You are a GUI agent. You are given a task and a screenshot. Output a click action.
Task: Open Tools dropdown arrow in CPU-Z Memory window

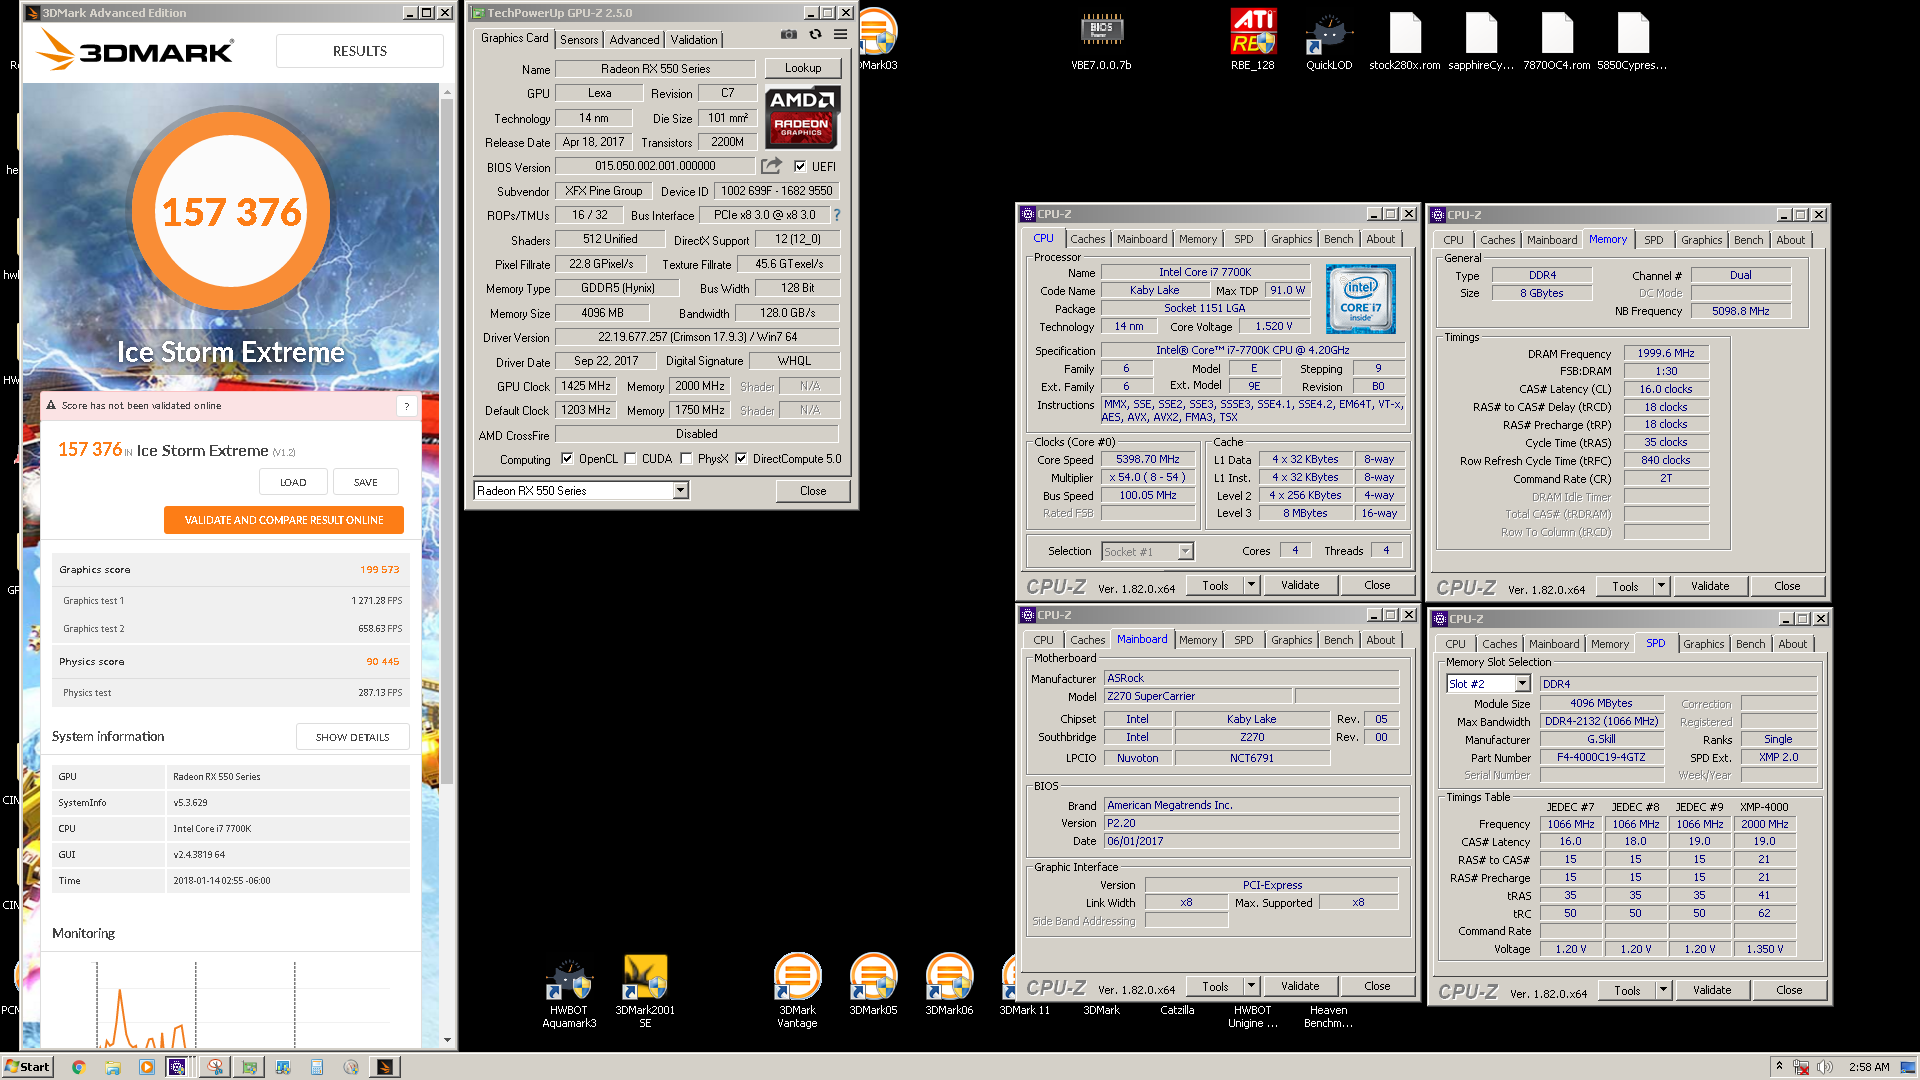point(1661,586)
